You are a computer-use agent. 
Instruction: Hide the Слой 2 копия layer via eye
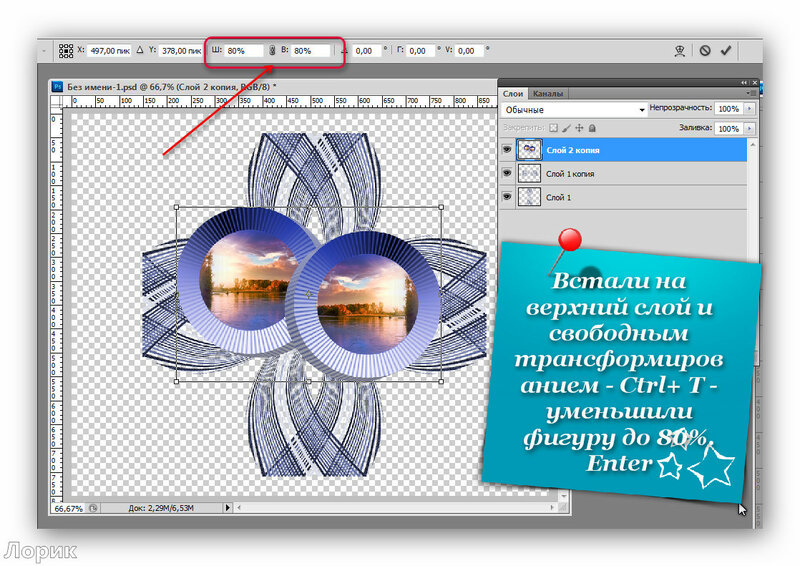[x=507, y=150]
